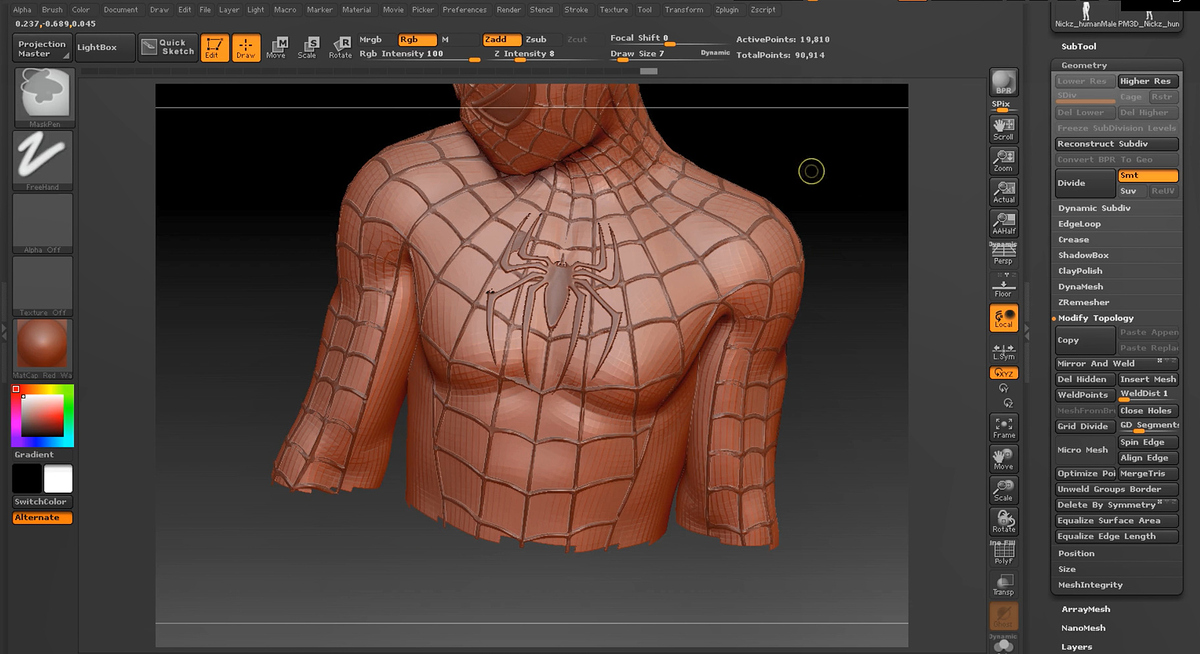Screen dimensions: 1200x654
Task: Select the Zoom canvas tool
Action: click(1004, 161)
